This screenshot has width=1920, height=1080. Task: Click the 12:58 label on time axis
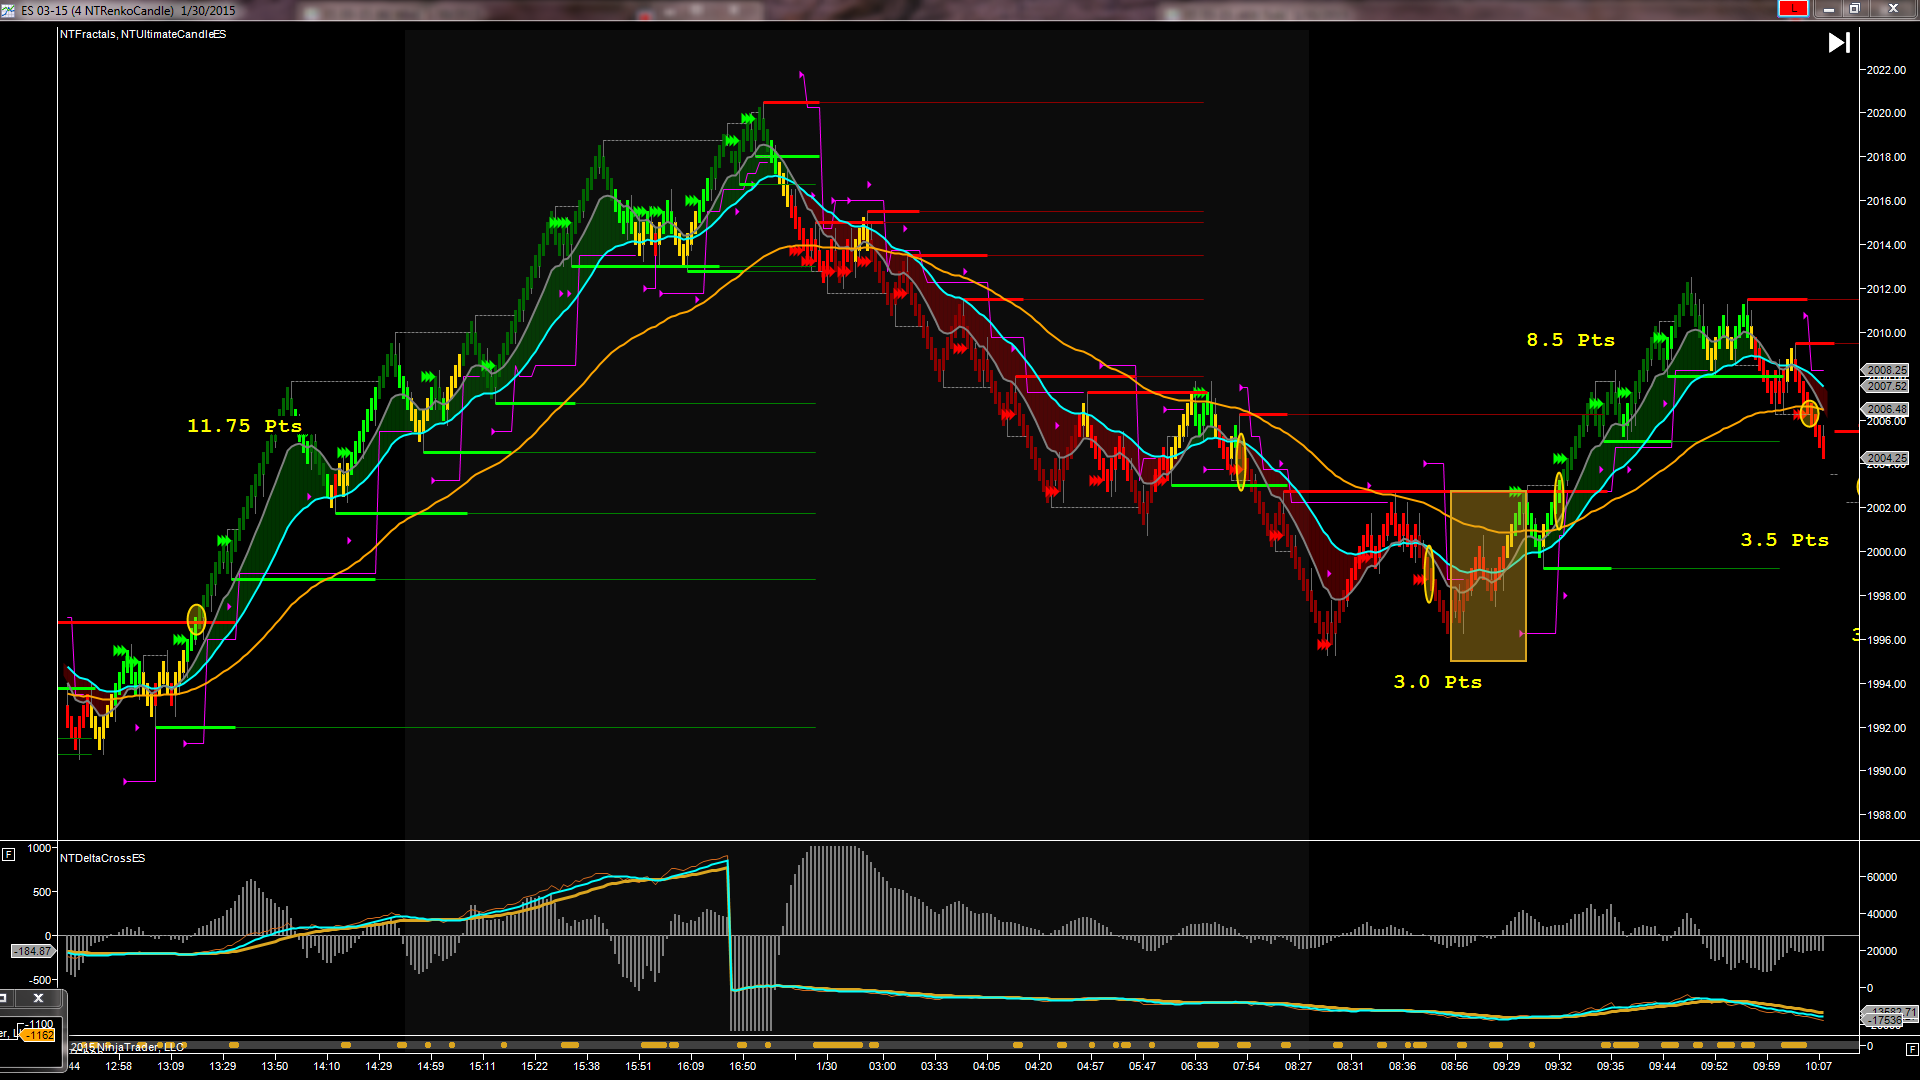click(x=119, y=1066)
